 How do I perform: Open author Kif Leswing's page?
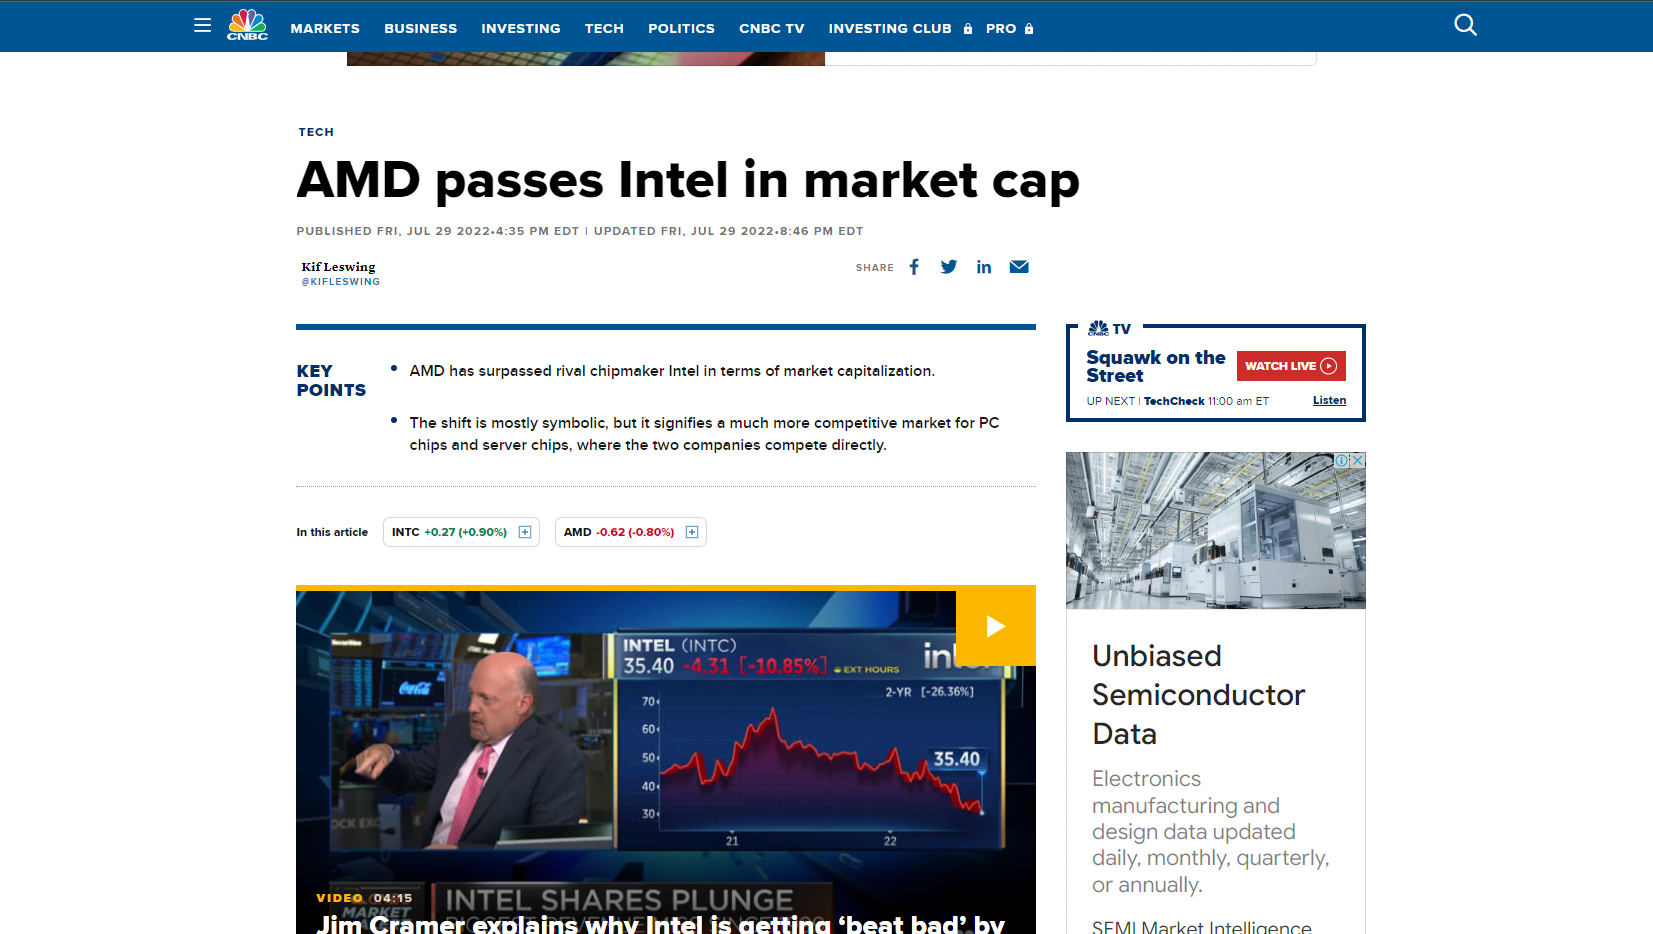[338, 267]
